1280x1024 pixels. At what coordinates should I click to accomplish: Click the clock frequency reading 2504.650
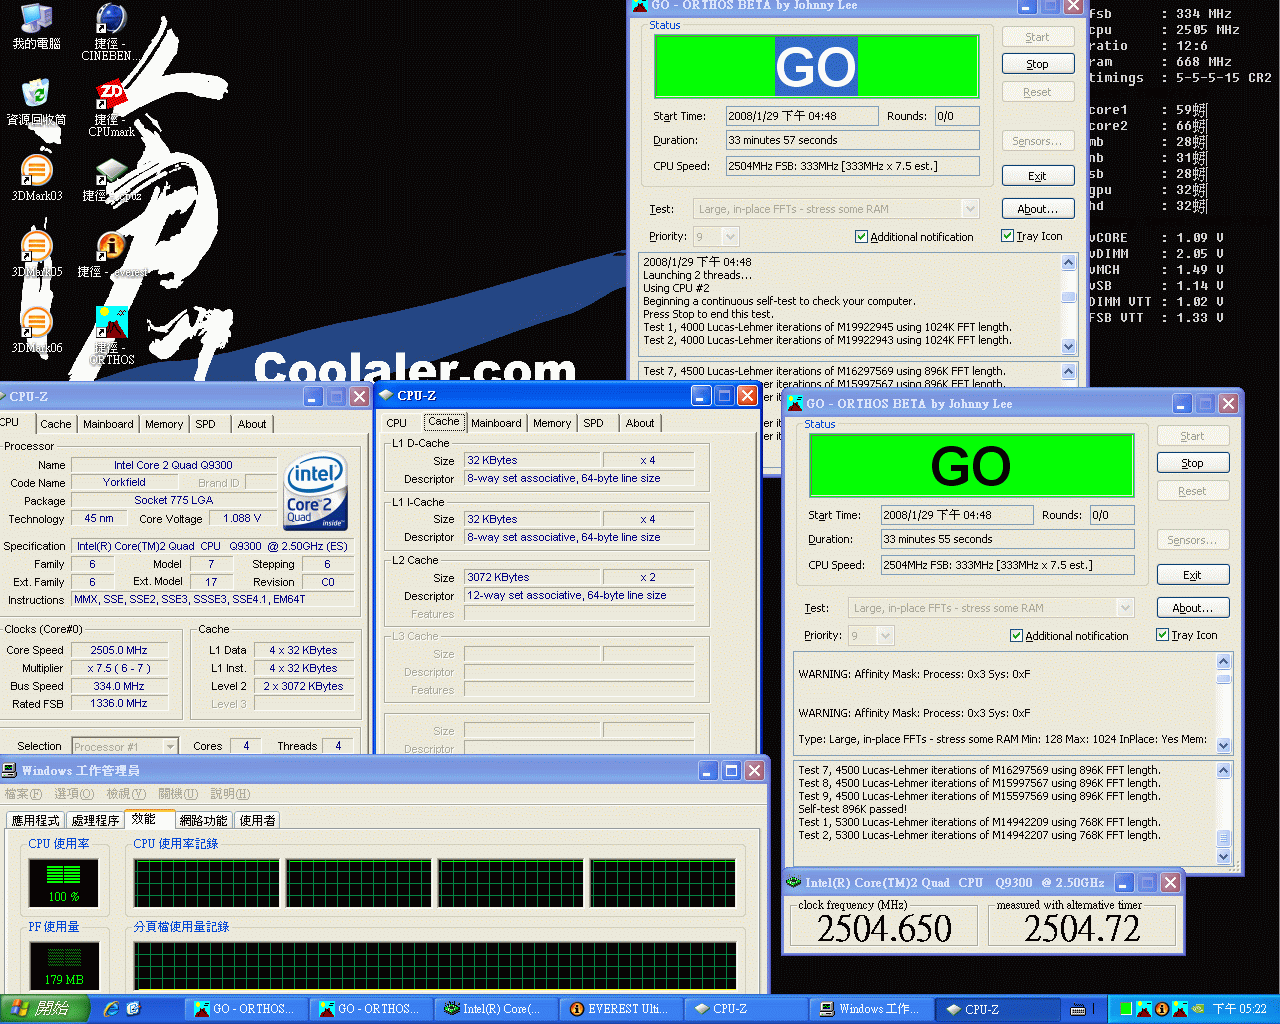[x=885, y=929]
